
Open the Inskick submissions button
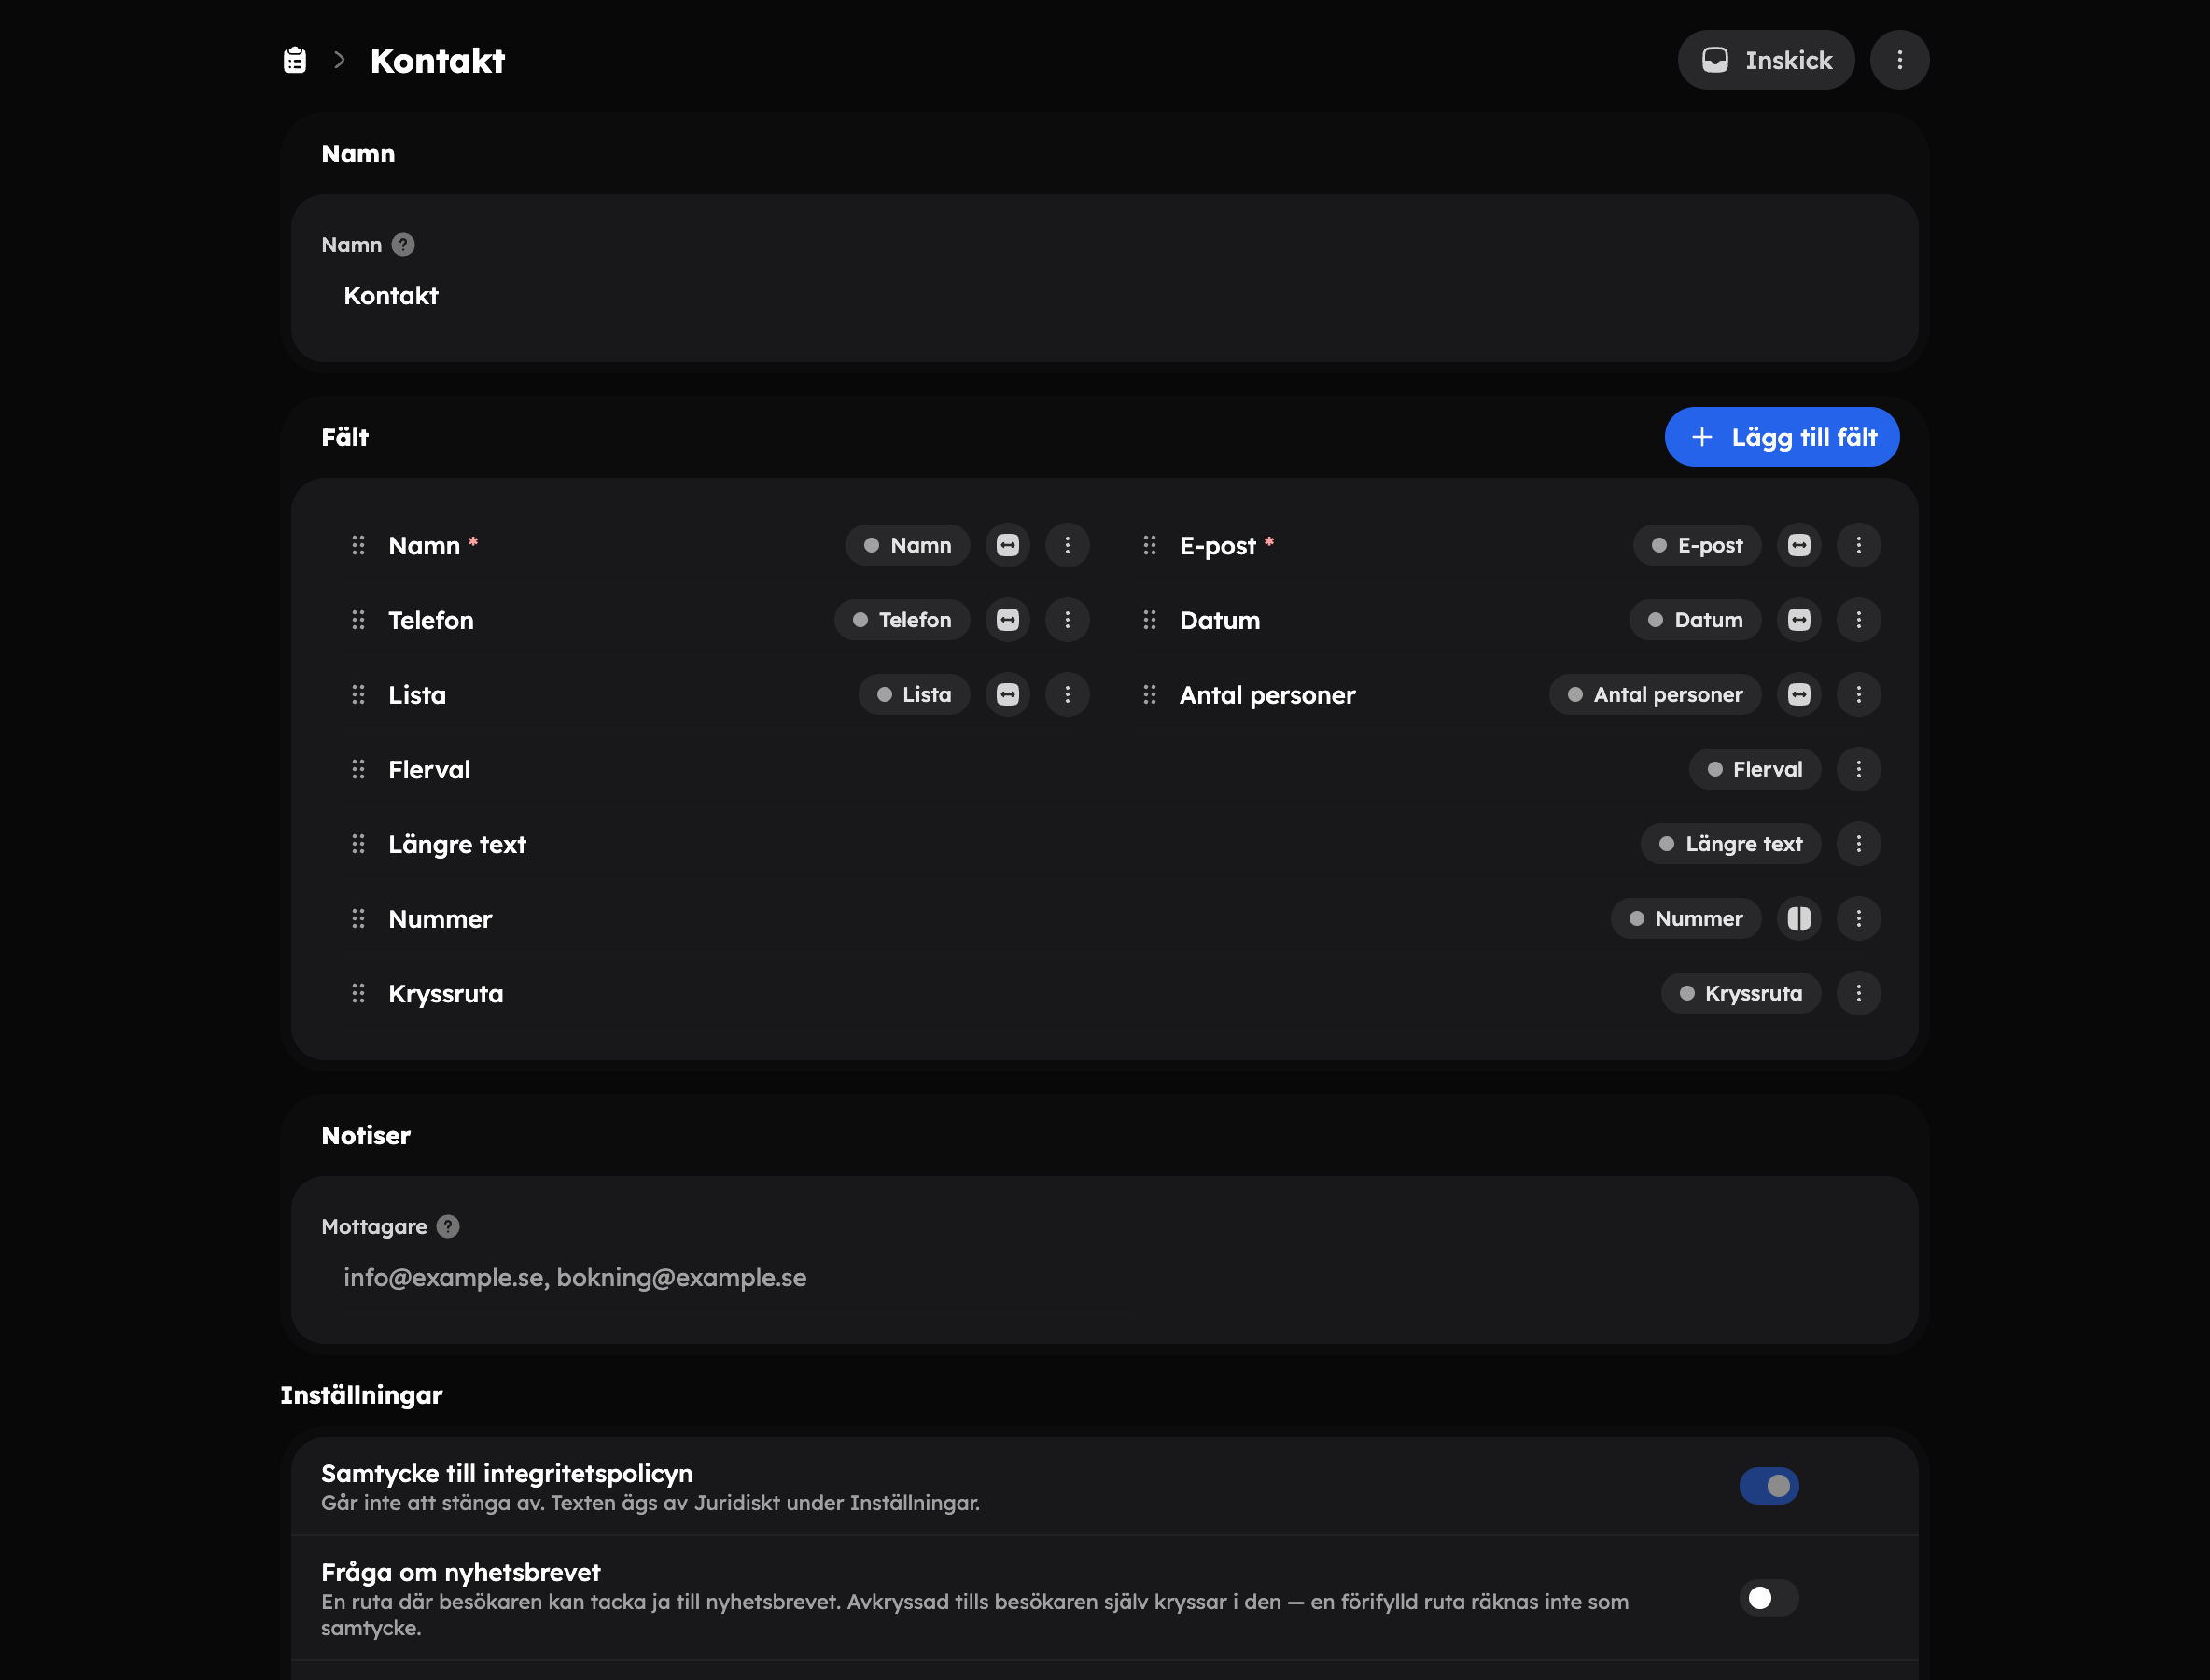1766,60
